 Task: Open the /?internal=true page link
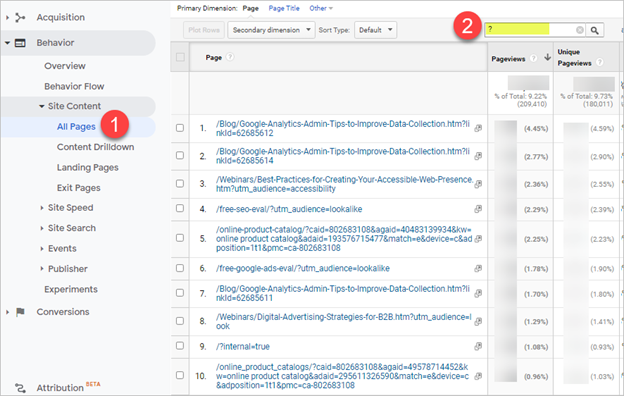coord(243,347)
